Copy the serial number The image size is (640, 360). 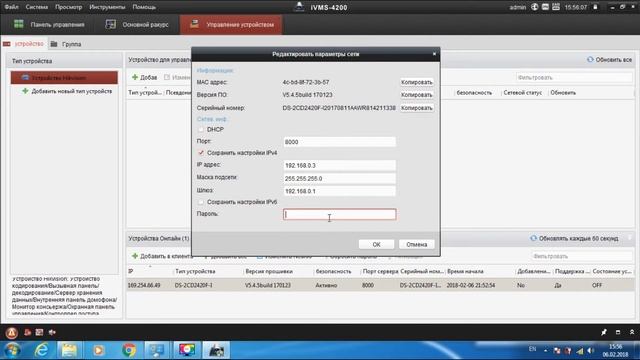(416, 108)
